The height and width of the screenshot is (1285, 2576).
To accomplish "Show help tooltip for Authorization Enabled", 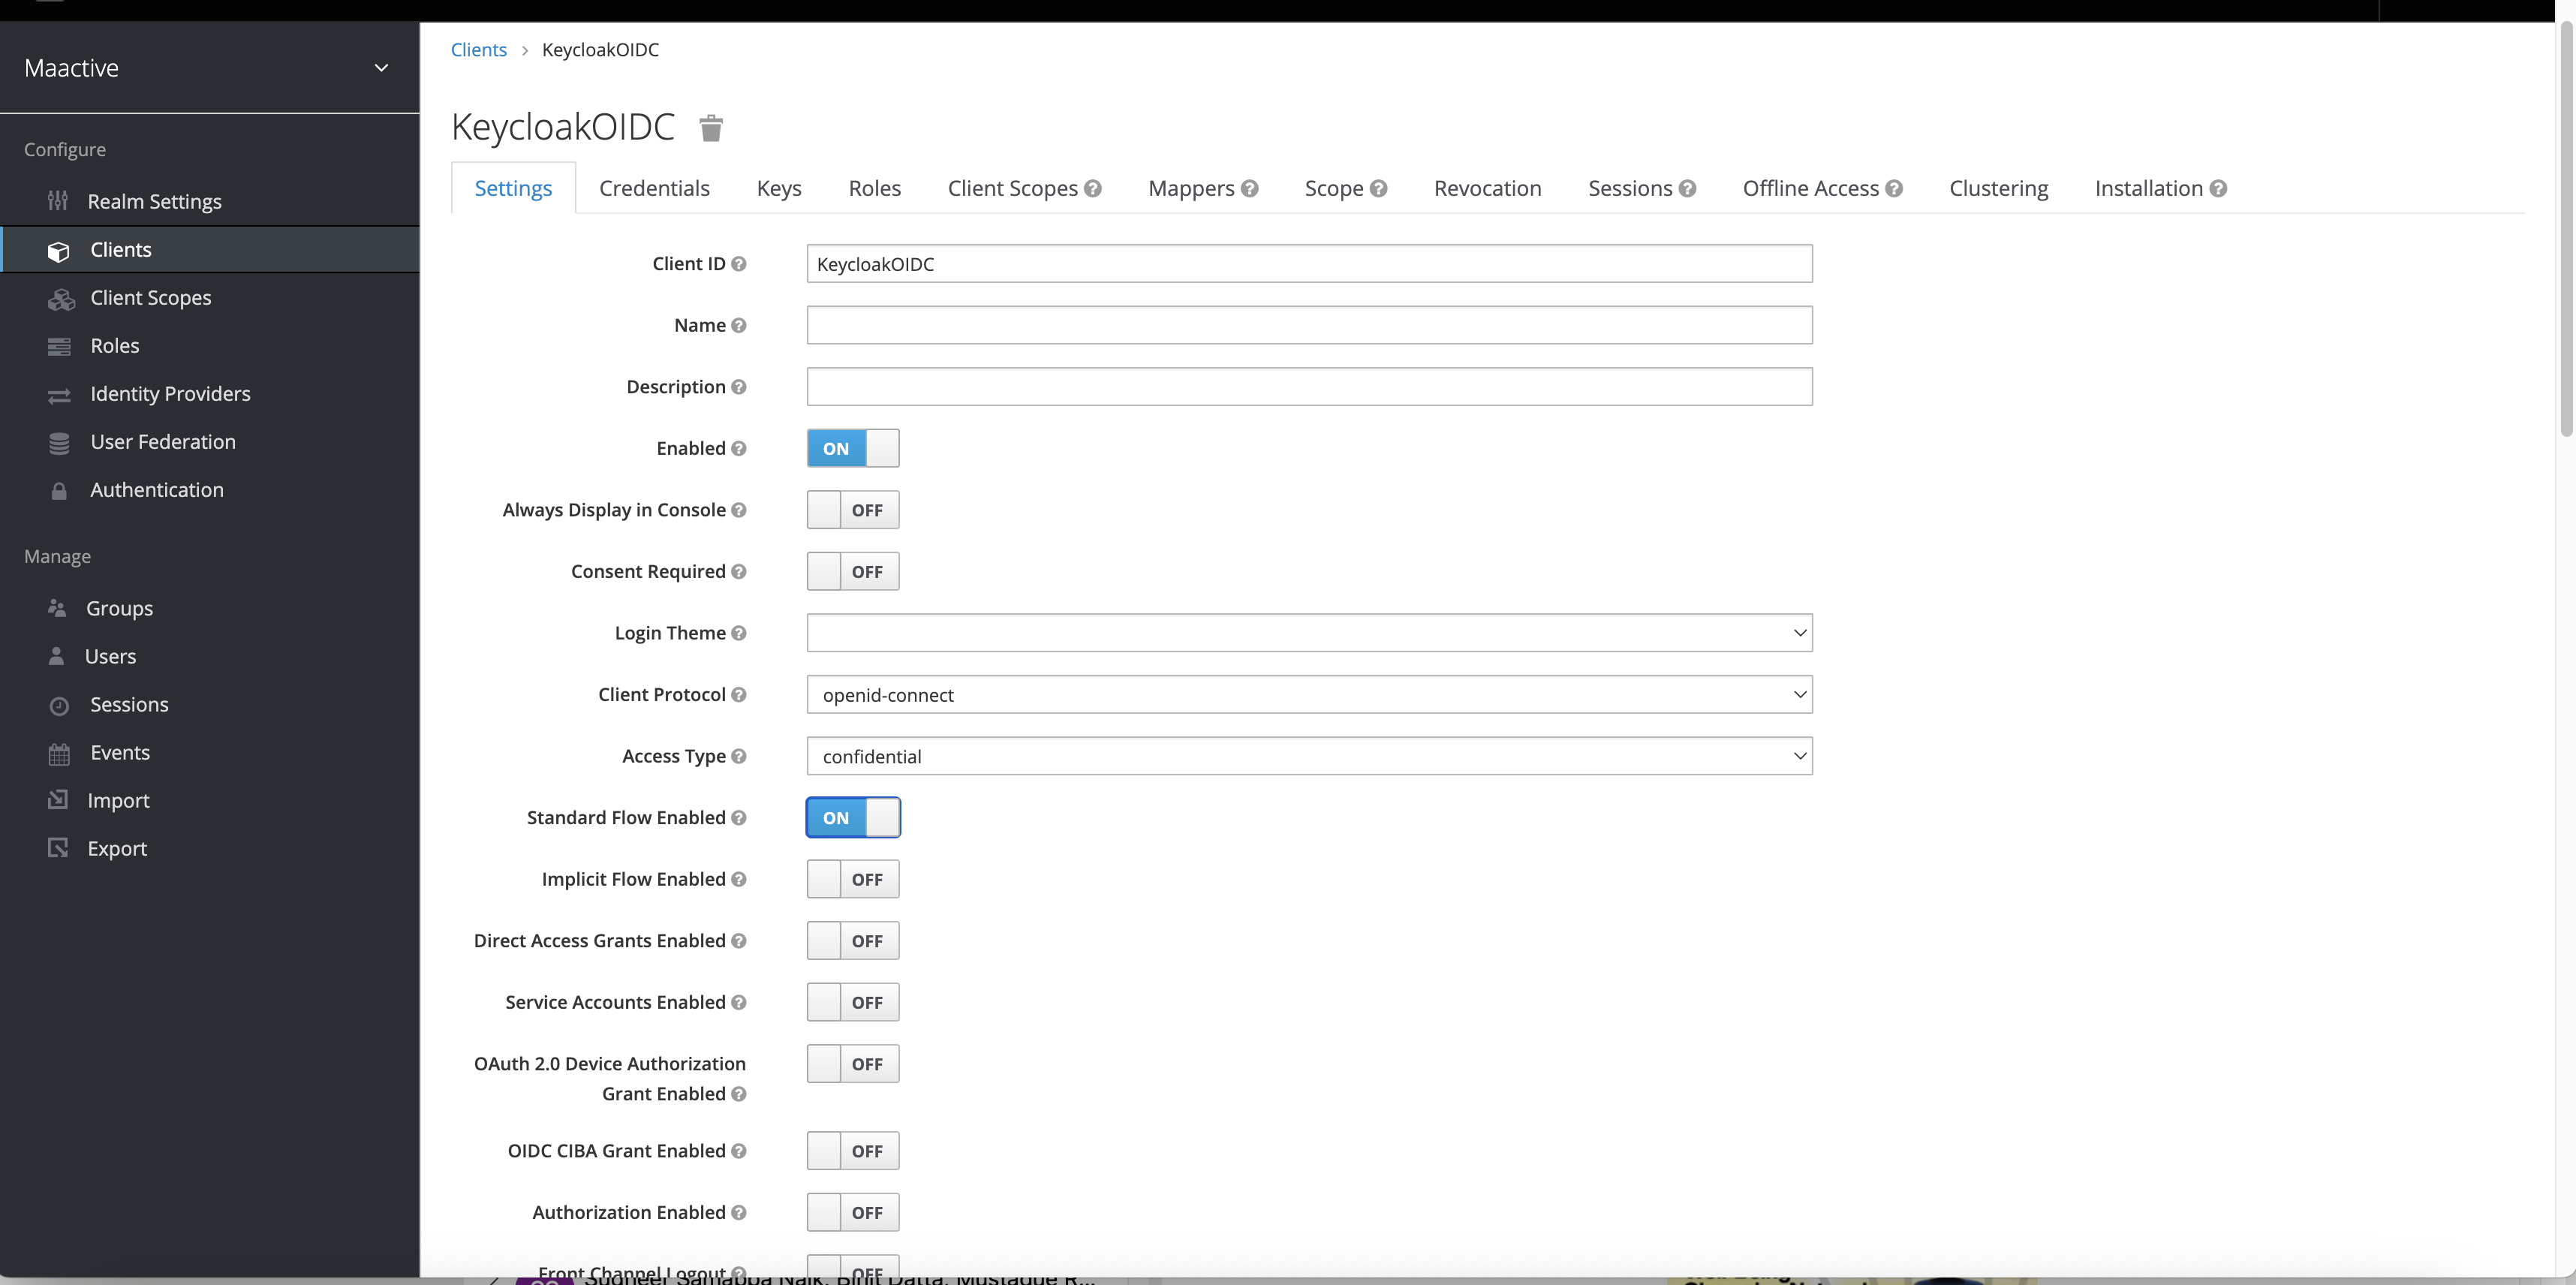I will pos(739,1212).
